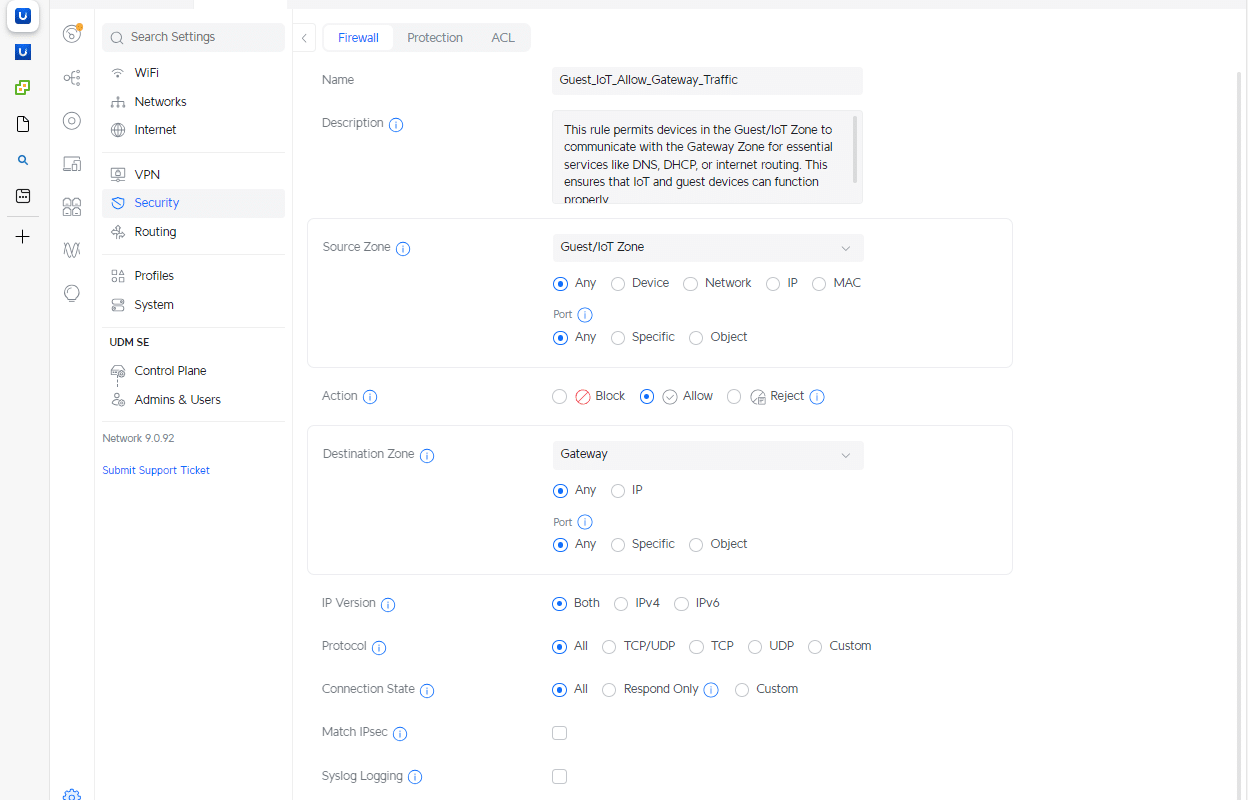The width and height of the screenshot is (1248, 800).
Task: Open the Source Zone dropdown
Action: 708,248
